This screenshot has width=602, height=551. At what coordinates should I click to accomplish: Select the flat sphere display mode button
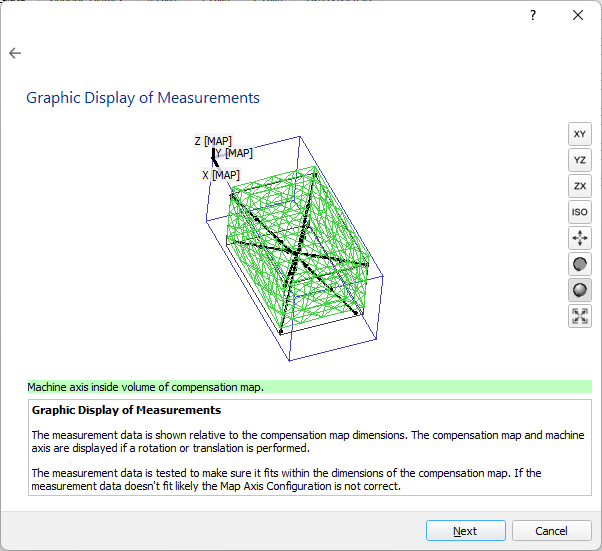tap(580, 264)
